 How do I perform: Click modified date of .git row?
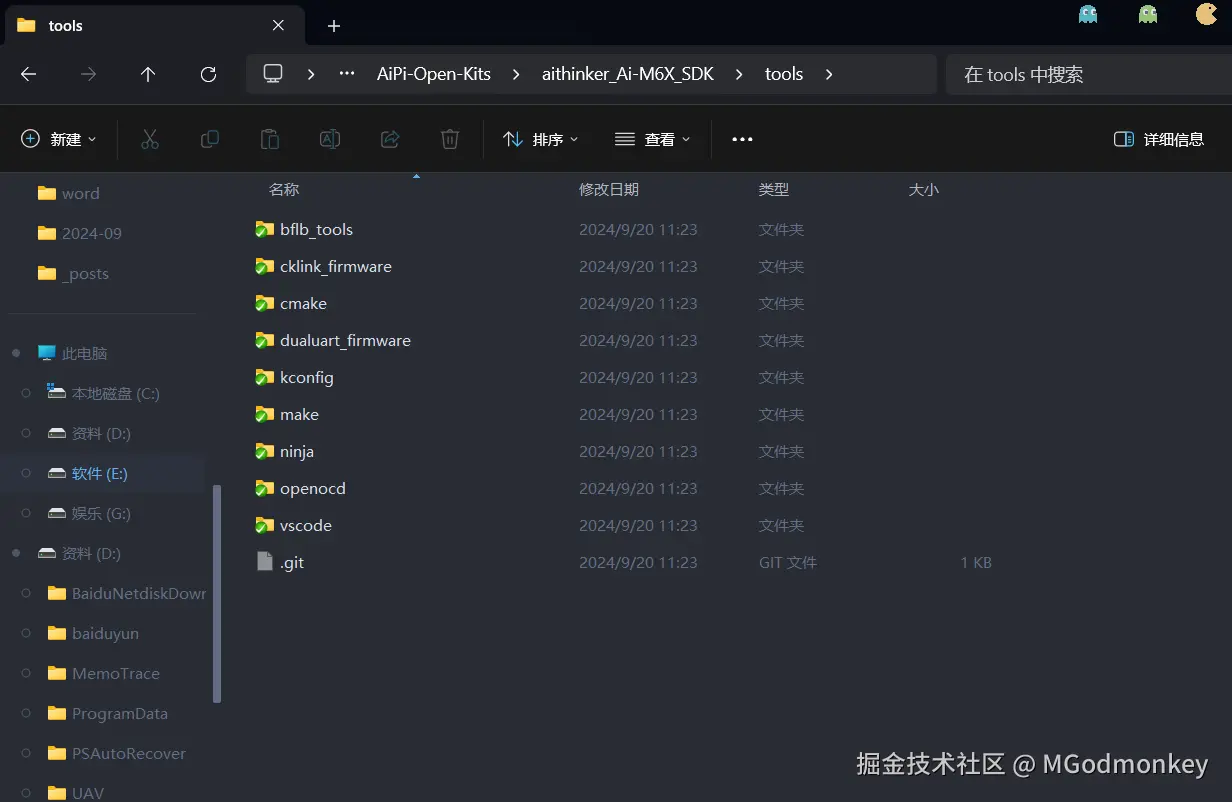coord(638,563)
